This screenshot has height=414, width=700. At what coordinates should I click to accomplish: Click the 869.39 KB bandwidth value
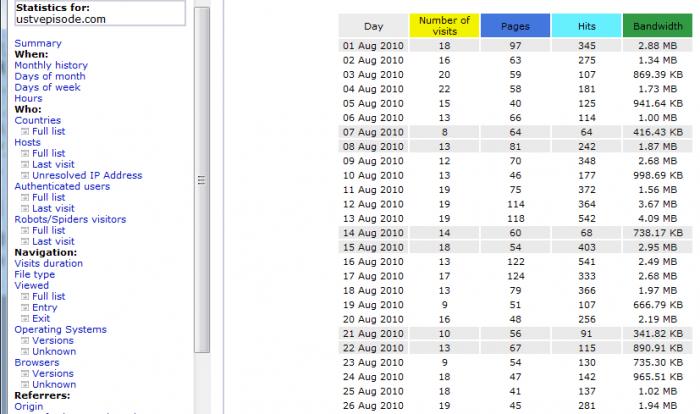pos(658,75)
